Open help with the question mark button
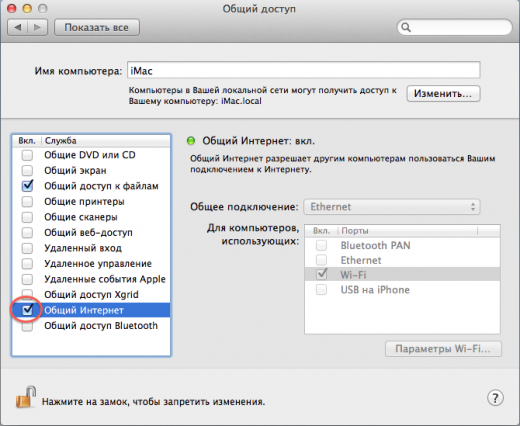Image resolution: width=520 pixels, height=426 pixels. click(x=495, y=398)
